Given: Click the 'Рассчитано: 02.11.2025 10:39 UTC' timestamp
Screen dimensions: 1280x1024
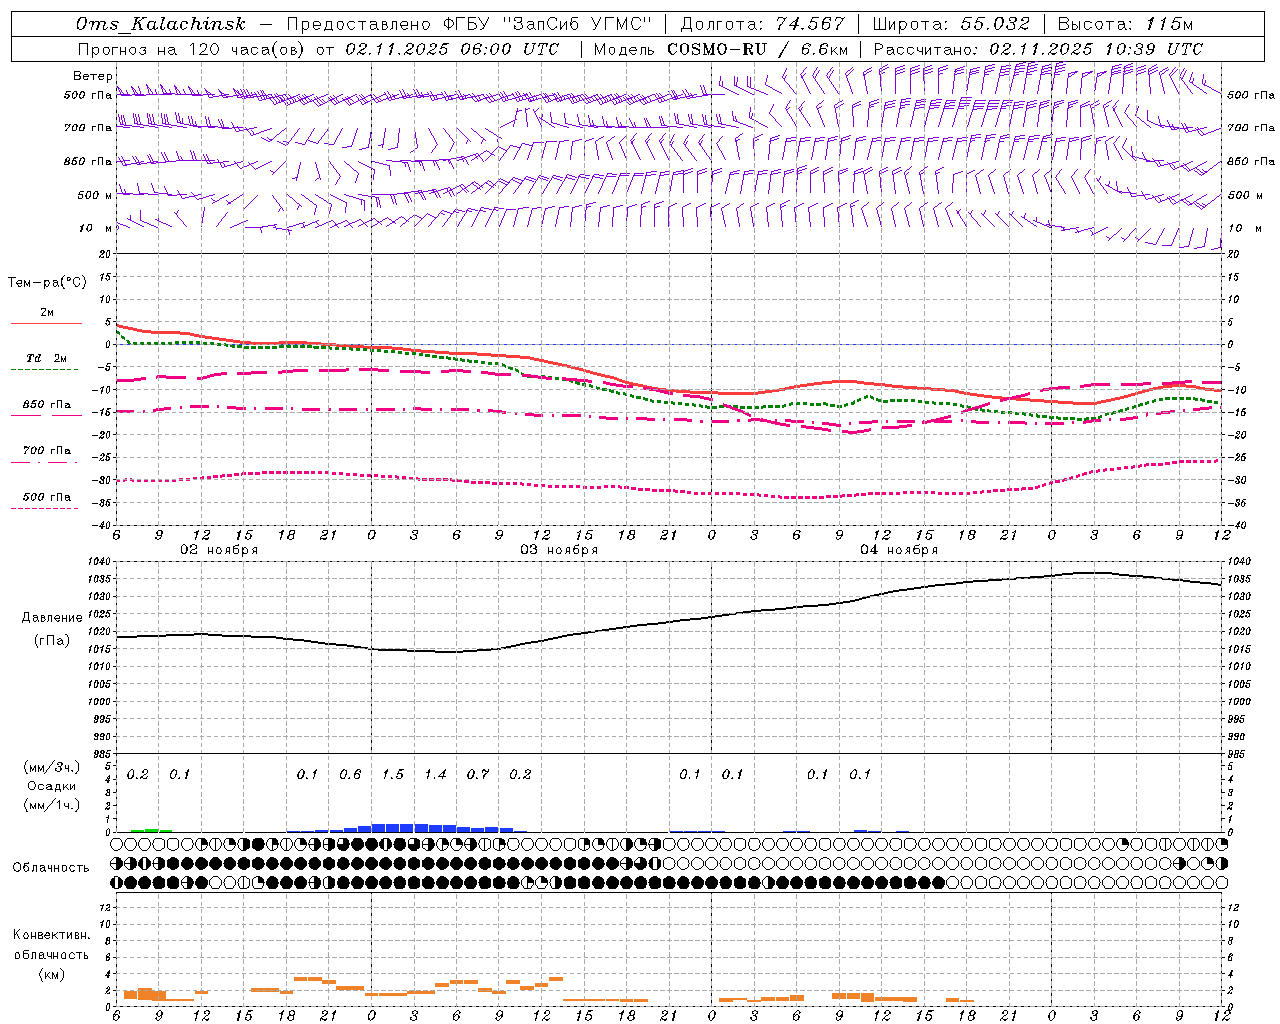Looking at the screenshot, I should tap(1038, 49).
